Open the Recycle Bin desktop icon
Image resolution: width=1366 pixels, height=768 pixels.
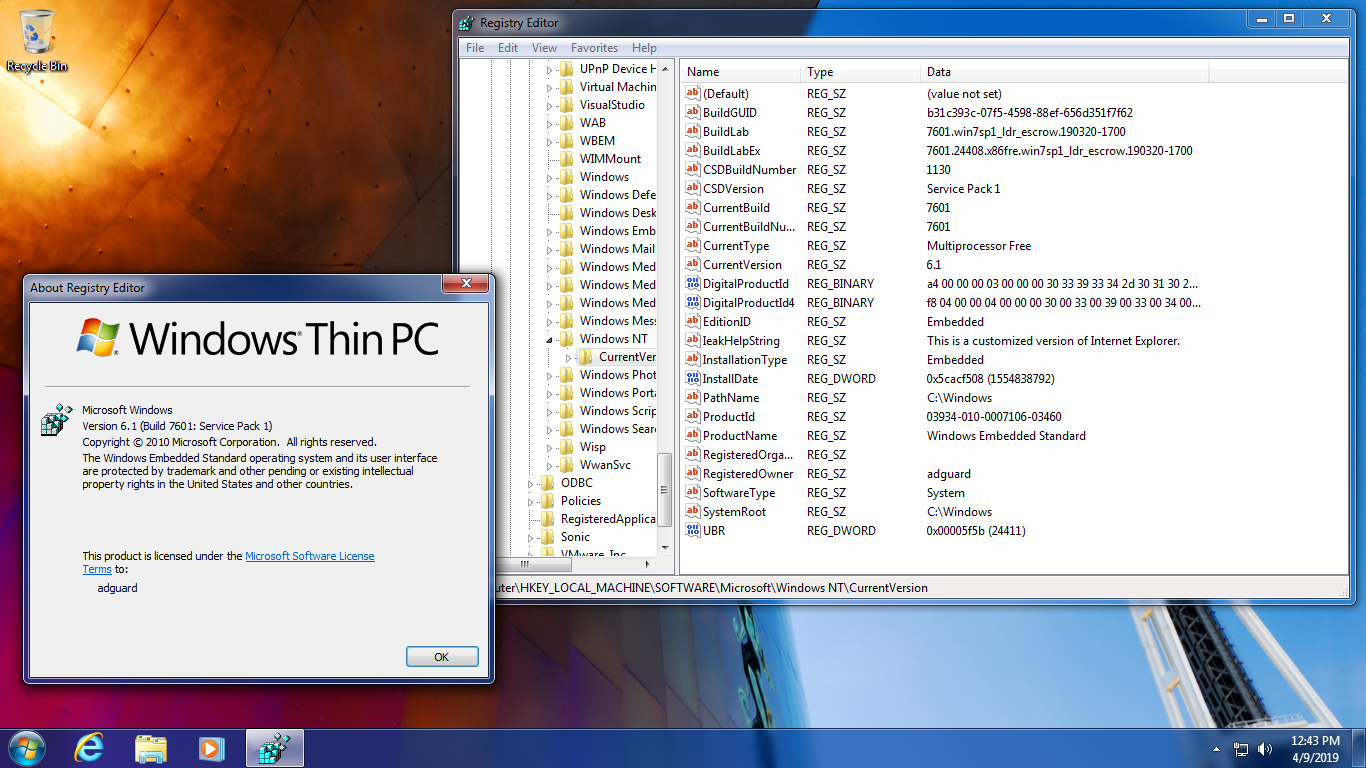37,40
